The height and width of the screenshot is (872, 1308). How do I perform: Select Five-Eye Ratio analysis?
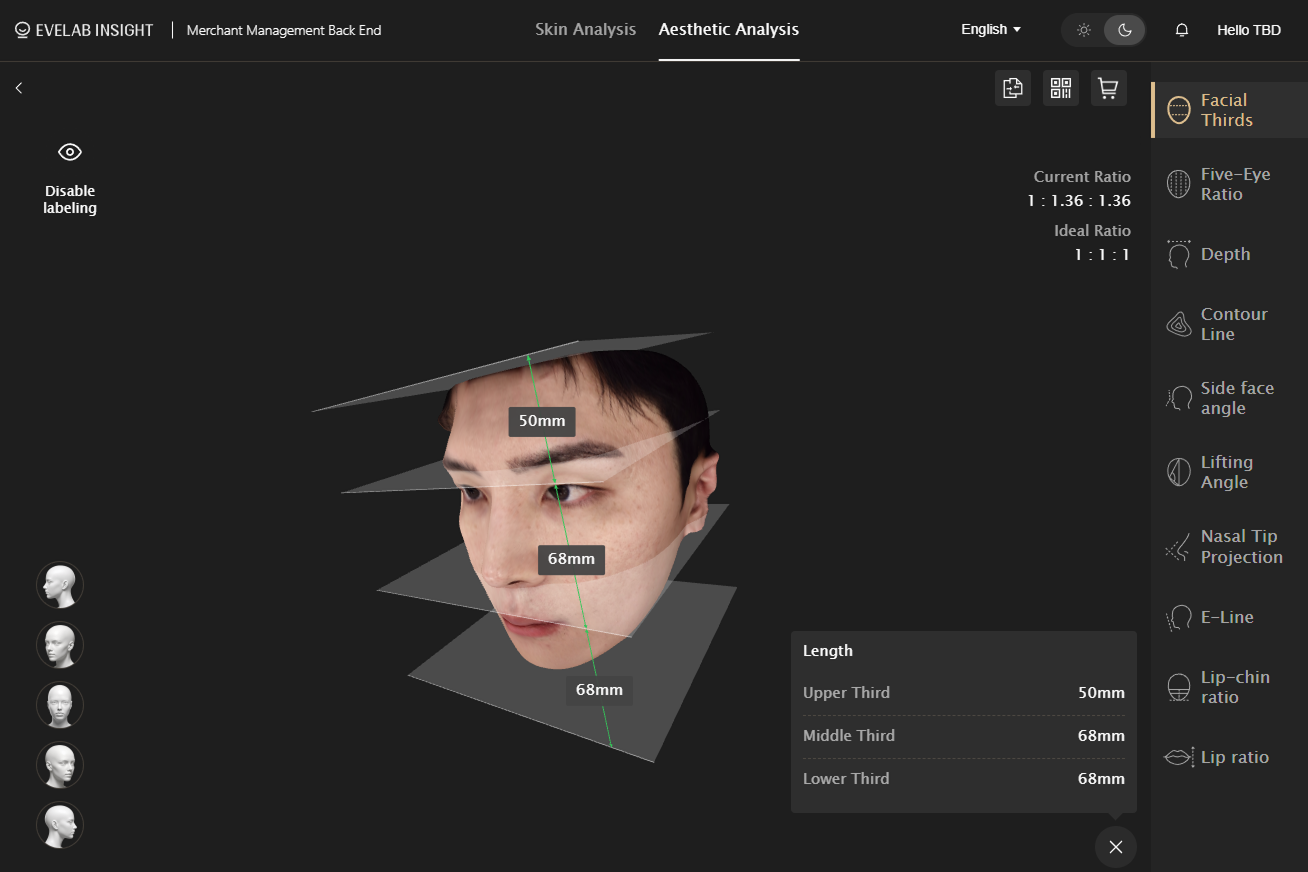(1229, 184)
